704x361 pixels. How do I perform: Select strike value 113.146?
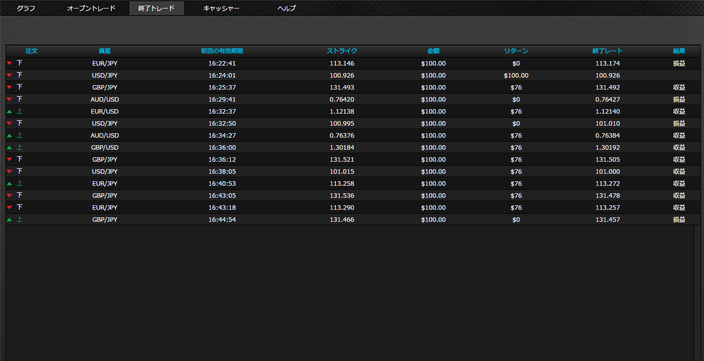[x=342, y=63]
